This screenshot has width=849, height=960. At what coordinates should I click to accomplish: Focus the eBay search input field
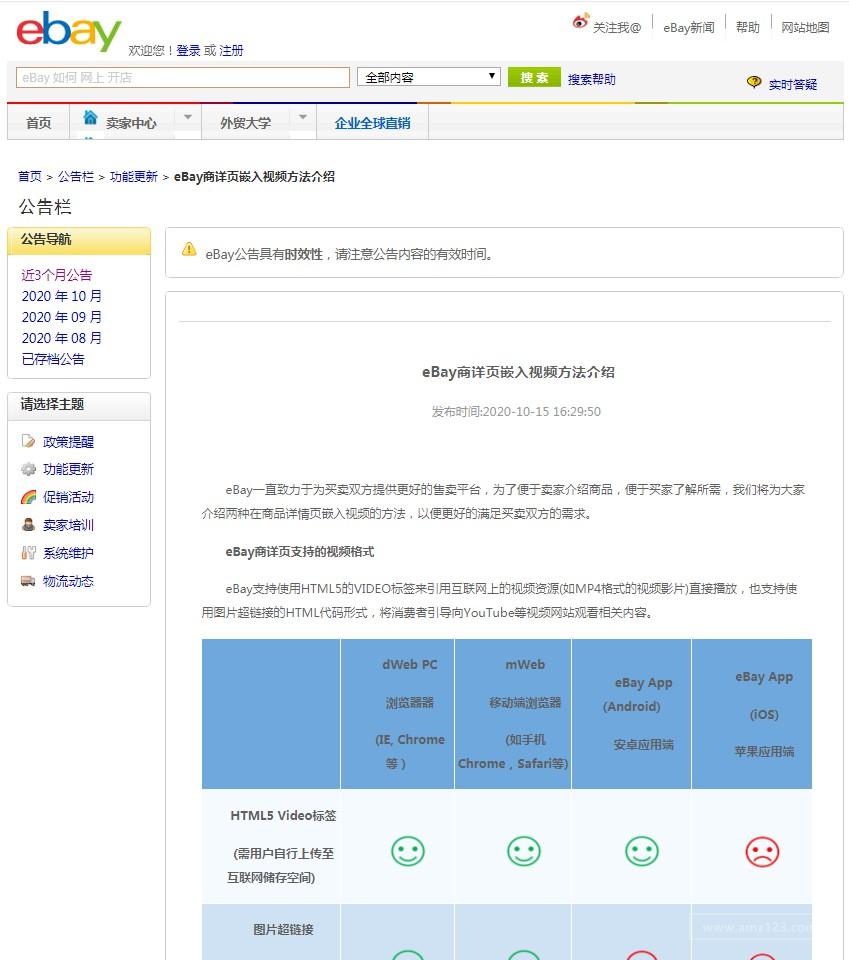click(183, 77)
